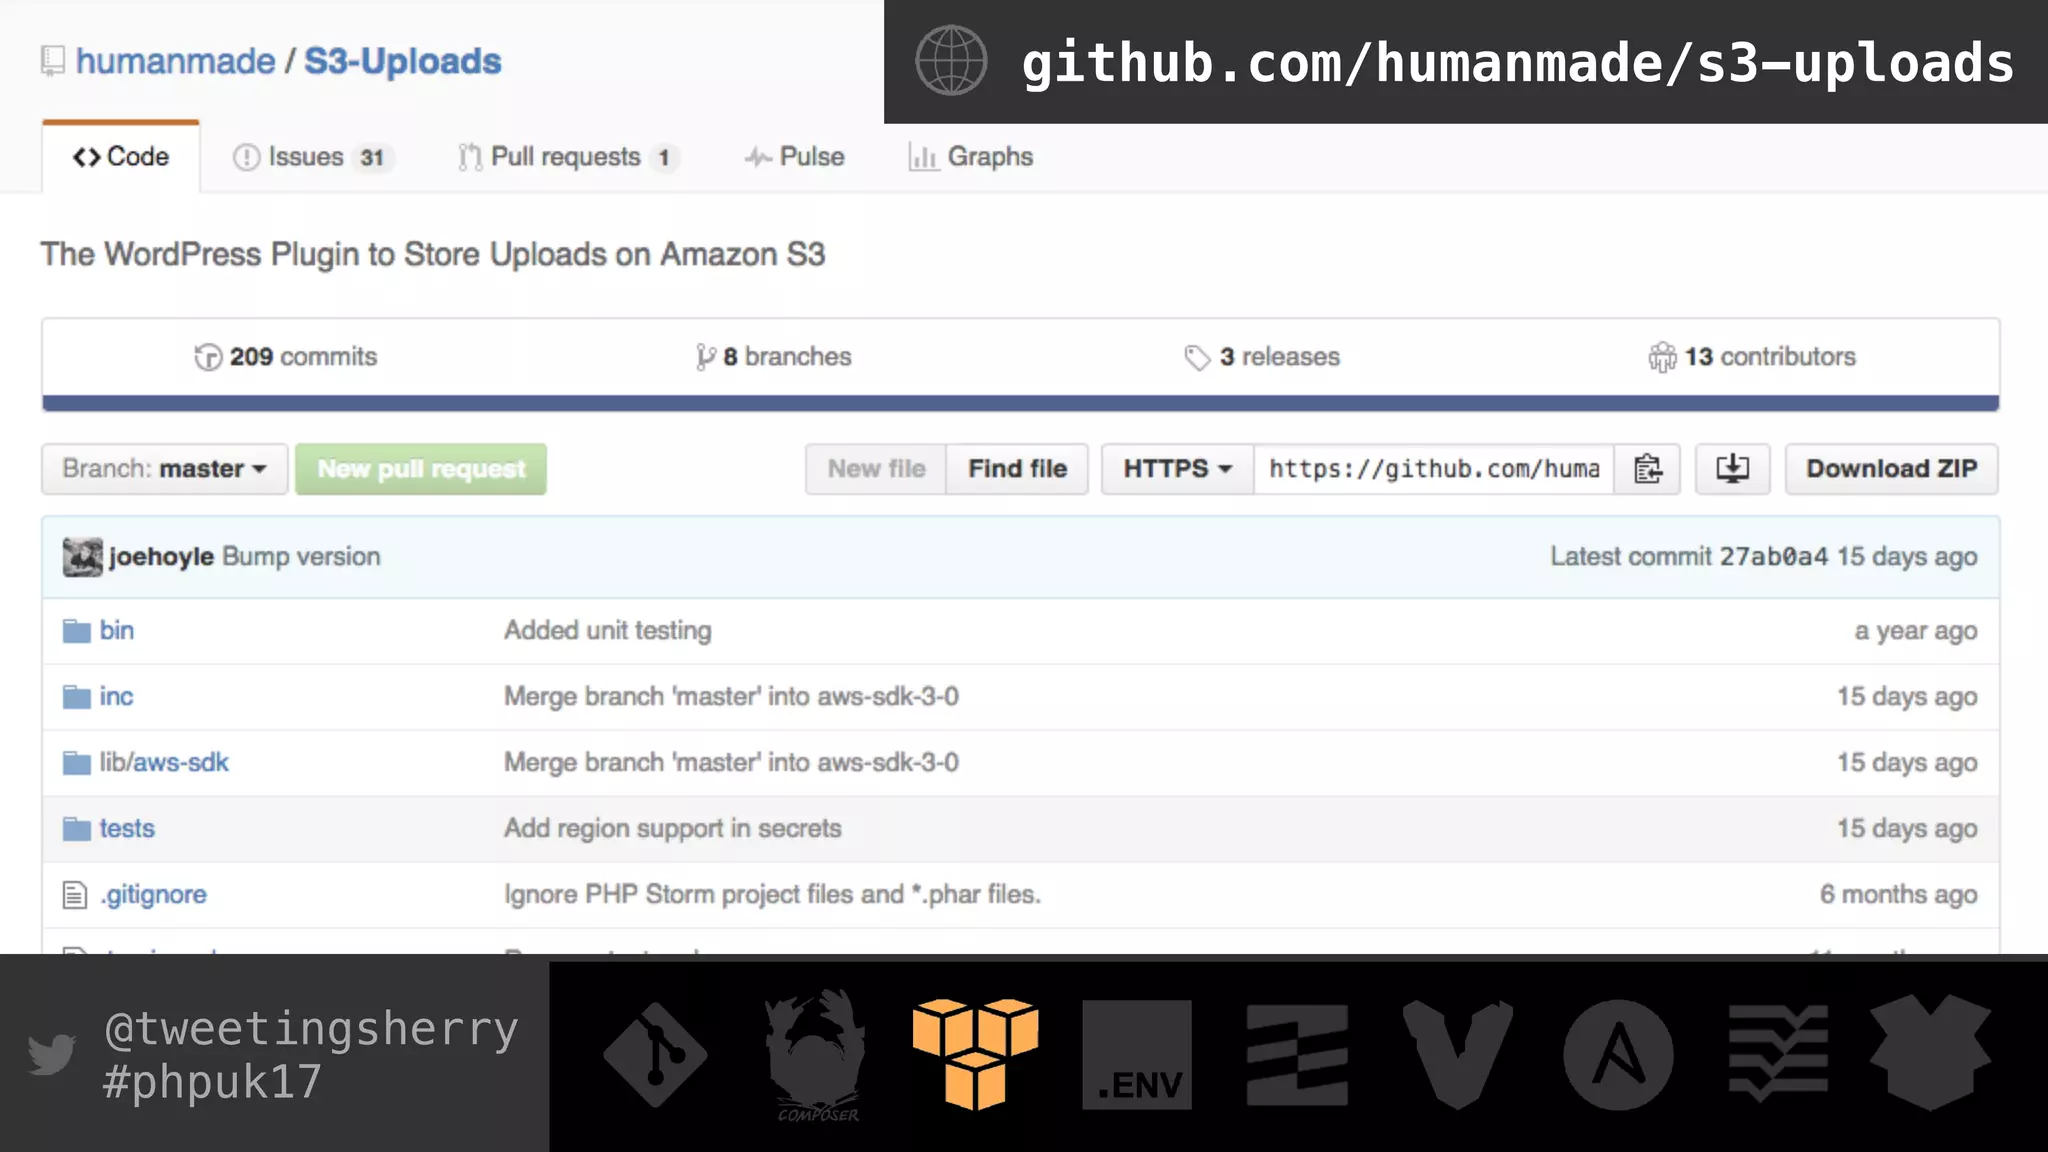
Task: Open the S3-Uploads repository link
Action: pyautogui.click(x=403, y=61)
